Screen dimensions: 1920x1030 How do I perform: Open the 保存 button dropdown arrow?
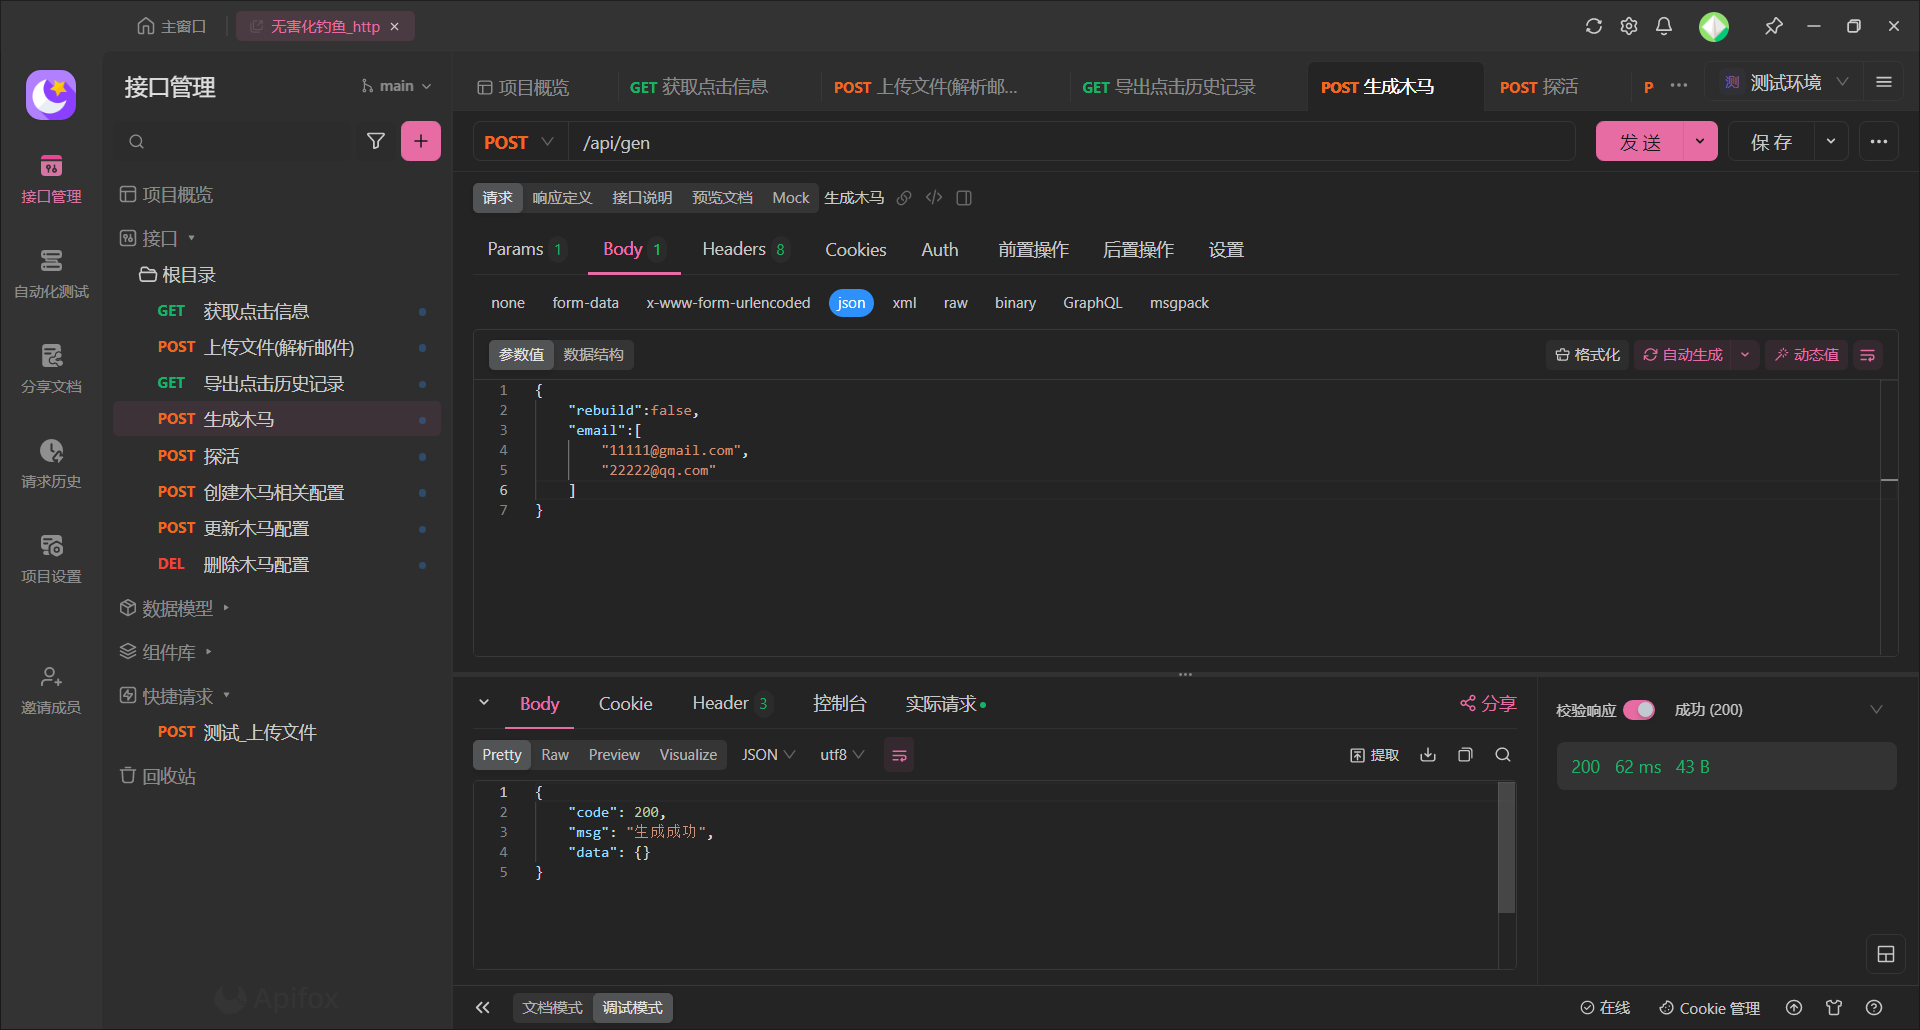[x=1831, y=142]
